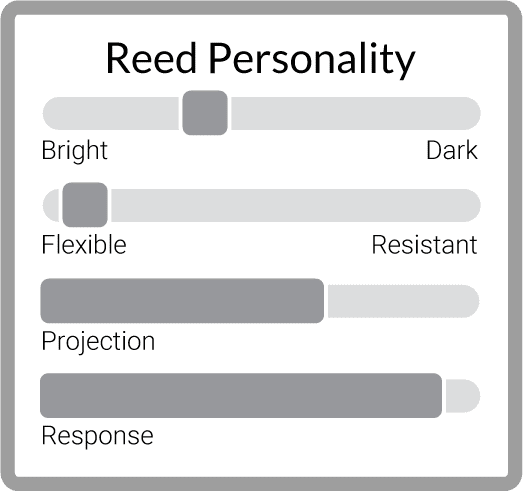The image size is (523, 492).
Task: Click the Bright-Dark slider handle
Action: [205, 113]
